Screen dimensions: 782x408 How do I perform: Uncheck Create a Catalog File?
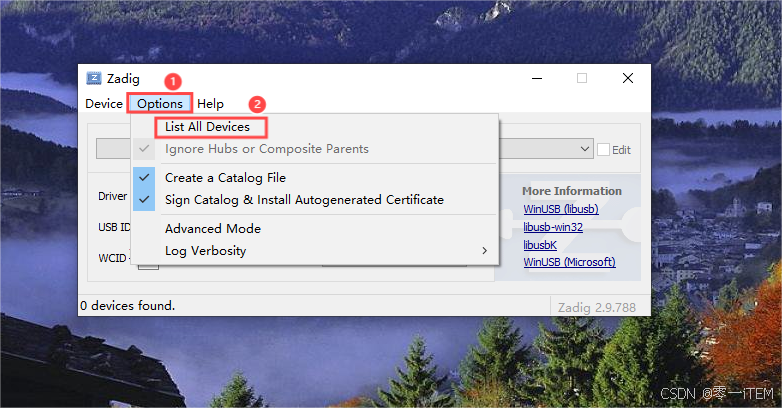coord(315,178)
